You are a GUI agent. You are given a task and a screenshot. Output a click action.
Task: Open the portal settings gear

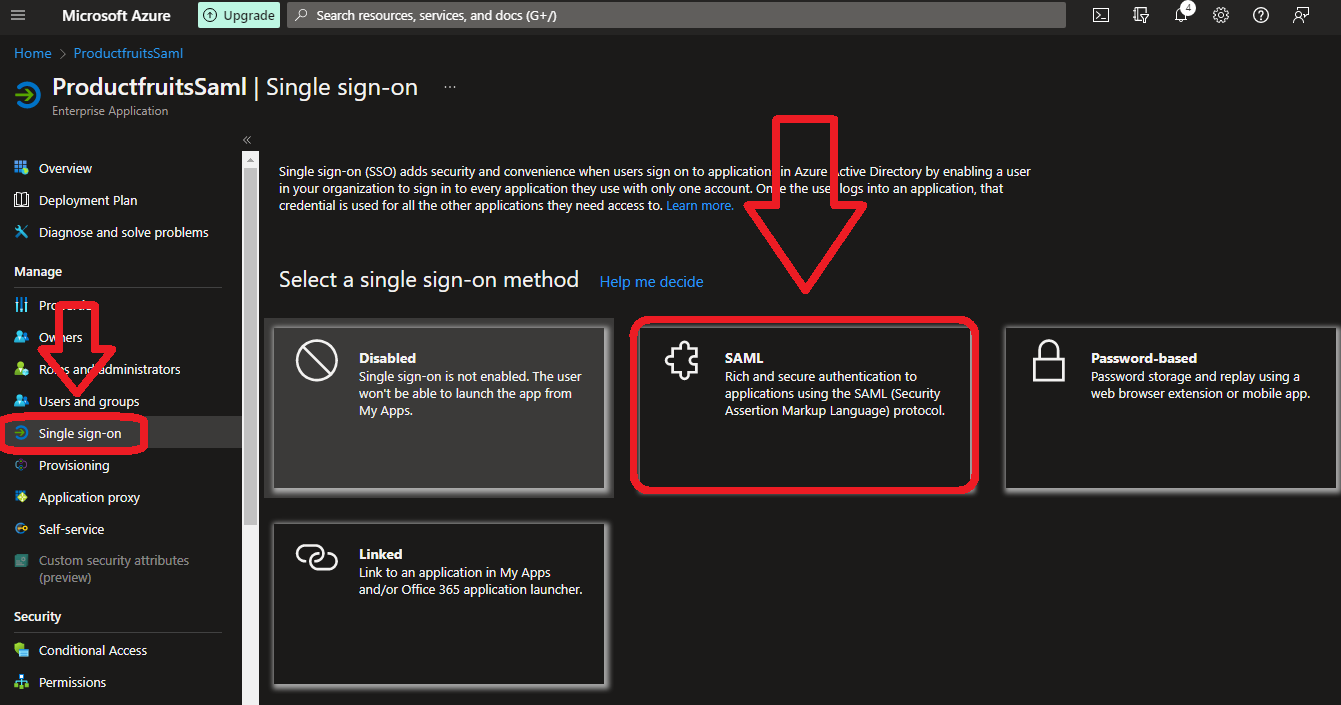(x=1221, y=15)
